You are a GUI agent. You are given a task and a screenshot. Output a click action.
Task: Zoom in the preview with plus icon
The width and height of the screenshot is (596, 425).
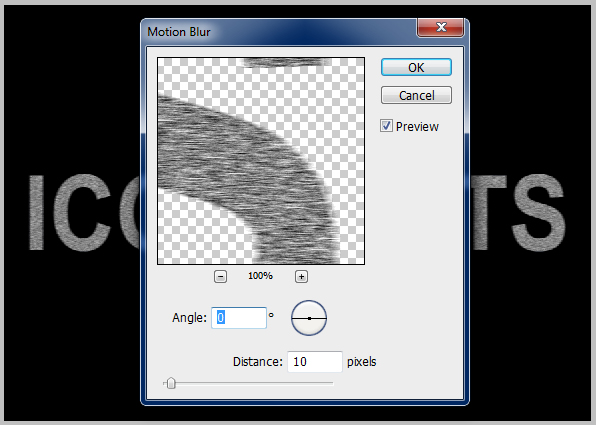[301, 276]
